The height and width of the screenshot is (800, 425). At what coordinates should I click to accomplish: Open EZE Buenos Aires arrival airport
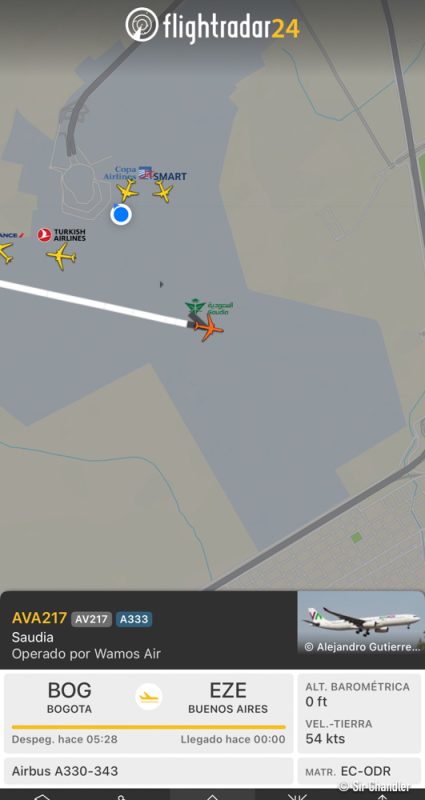228,697
